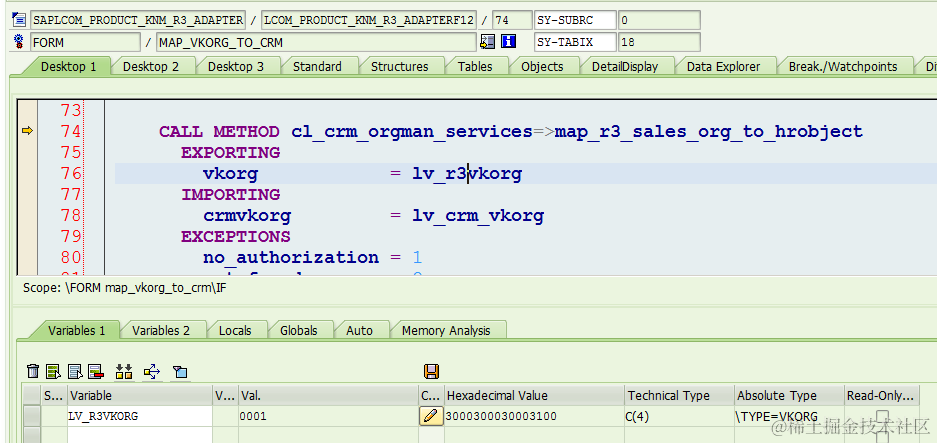Click the orange save floppy-disk icon
The height and width of the screenshot is (443, 937).
(431, 371)
